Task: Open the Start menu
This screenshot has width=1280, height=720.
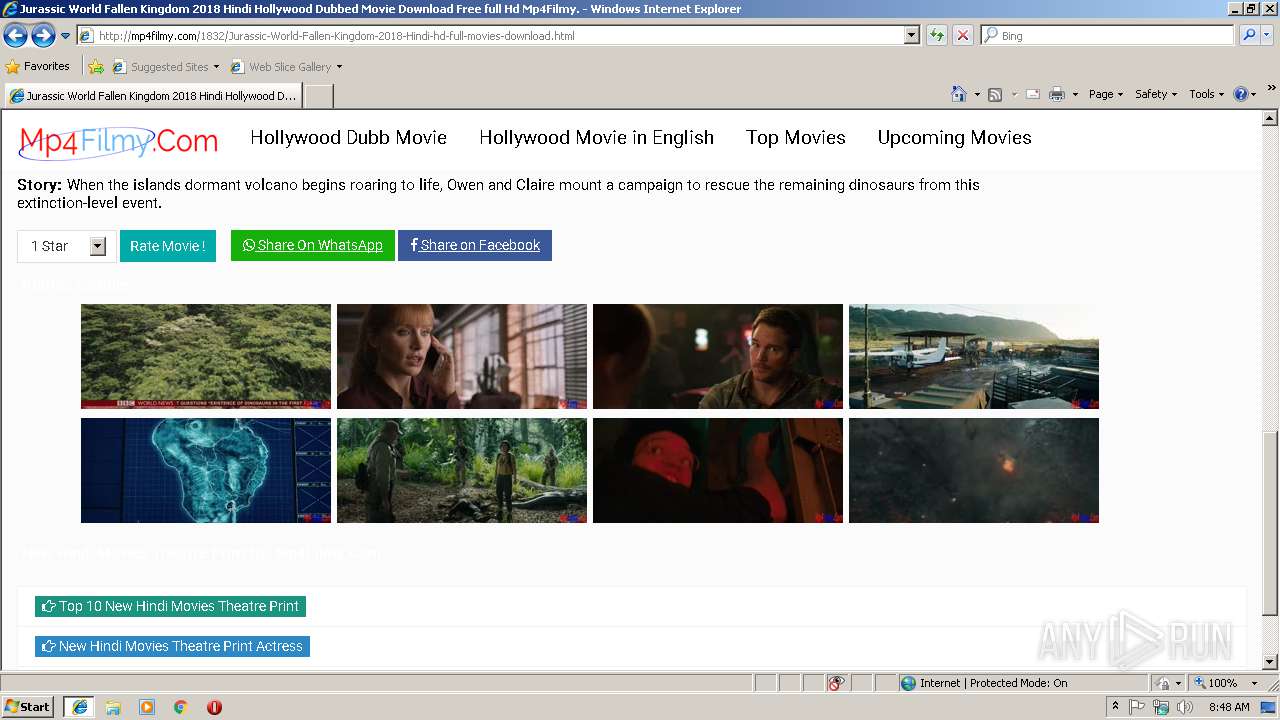Action: point(28,707)
